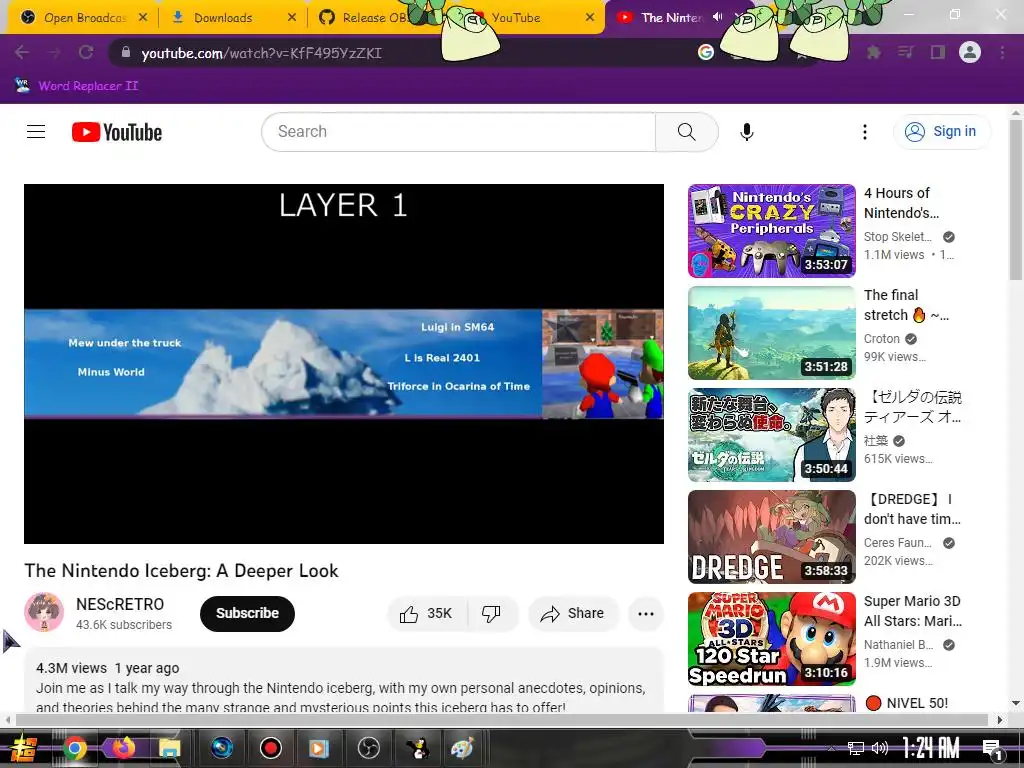Viewport: 1024px width, 768px height.
Task: Open volume control in system tray
Action: click(880, 748)
